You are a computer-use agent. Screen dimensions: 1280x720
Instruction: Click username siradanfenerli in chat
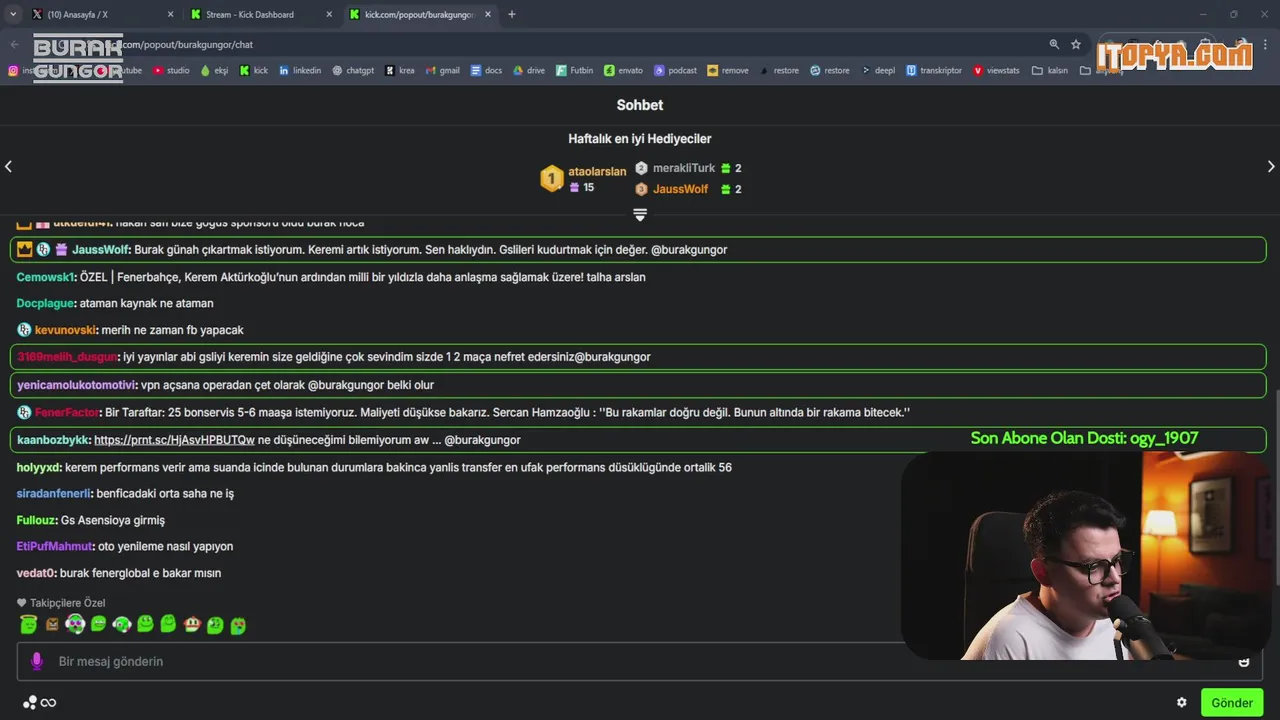click(55, 493)
